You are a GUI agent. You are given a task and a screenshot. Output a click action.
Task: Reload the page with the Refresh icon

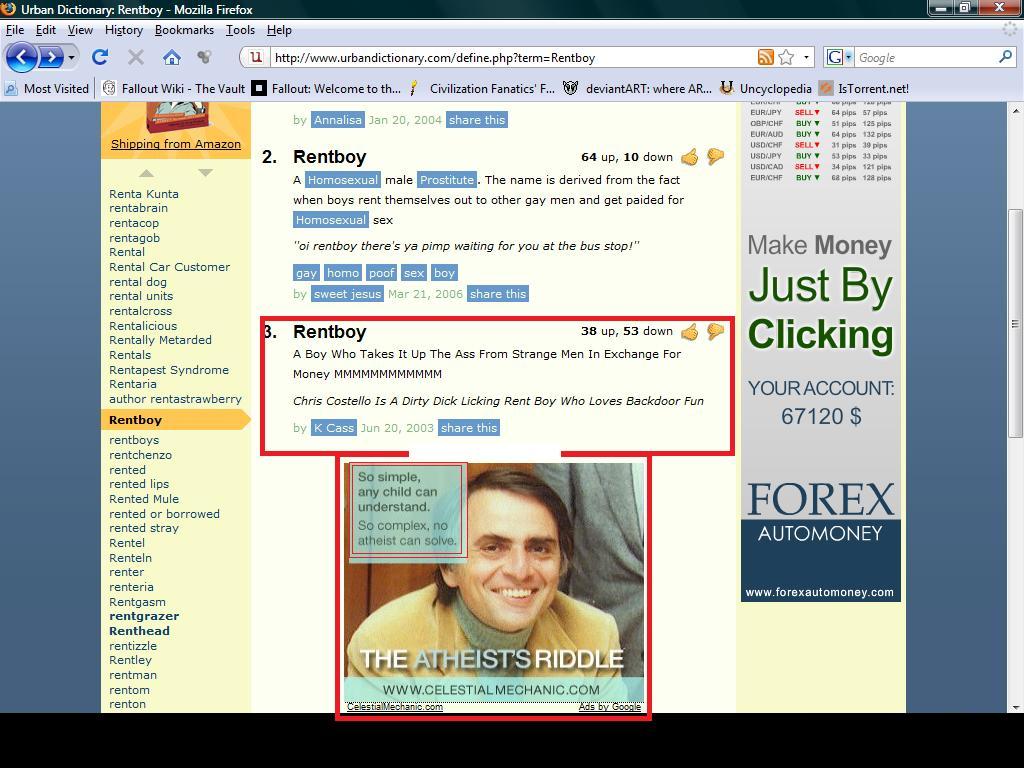100,57
